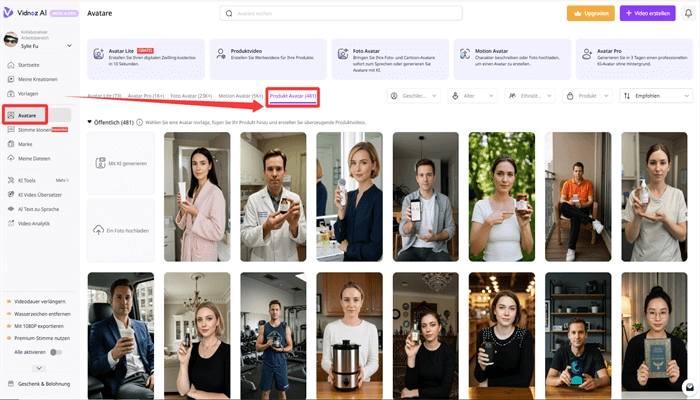Click the Mit KI generieren tile
Viewport: 700px width, 400px height.
[x=121, y=163]
